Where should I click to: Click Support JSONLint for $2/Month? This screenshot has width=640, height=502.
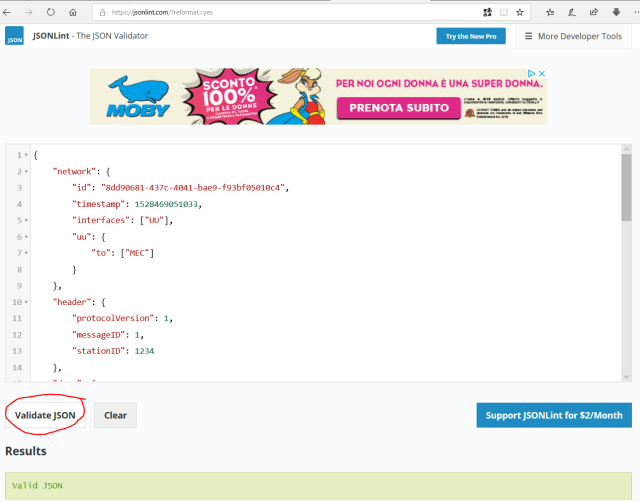pyautogui.click(x=554, y=415)
